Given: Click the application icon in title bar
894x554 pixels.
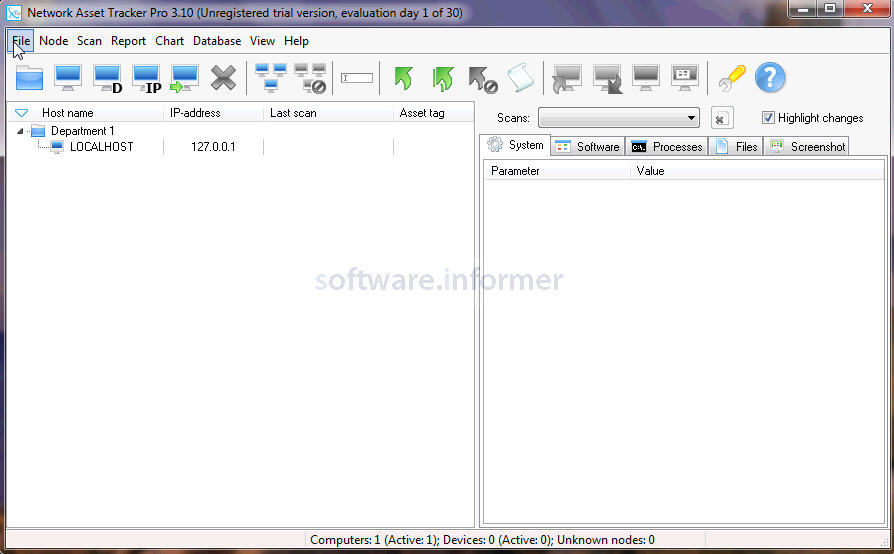Looking at the screenshot, I should click(14, 13).
